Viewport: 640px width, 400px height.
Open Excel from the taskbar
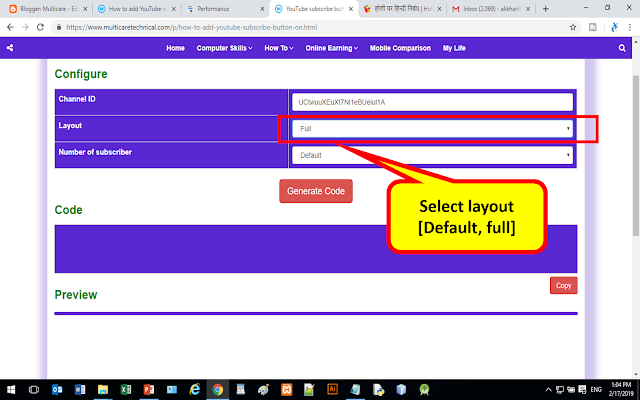(x=126, y=390)
